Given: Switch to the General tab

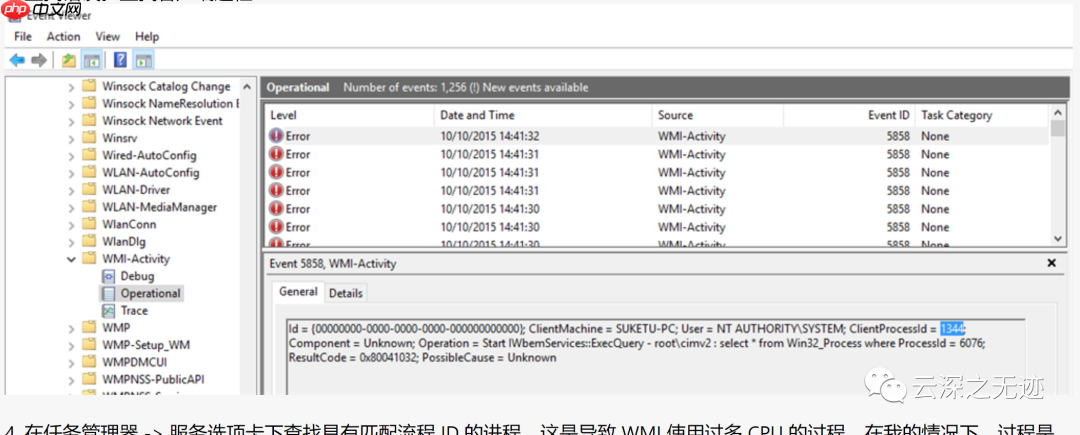Looking at the screenshot, I should [298, 292].
